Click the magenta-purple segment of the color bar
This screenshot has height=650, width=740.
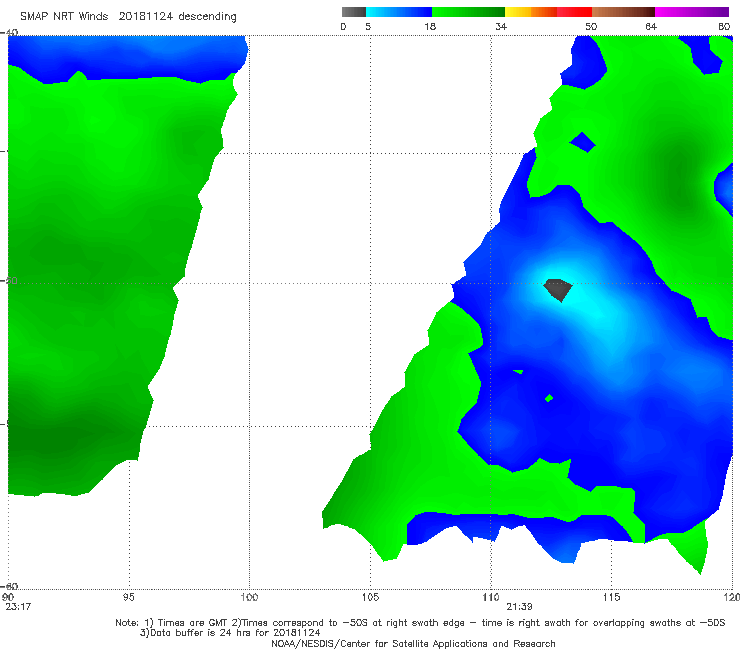[692, 12]
